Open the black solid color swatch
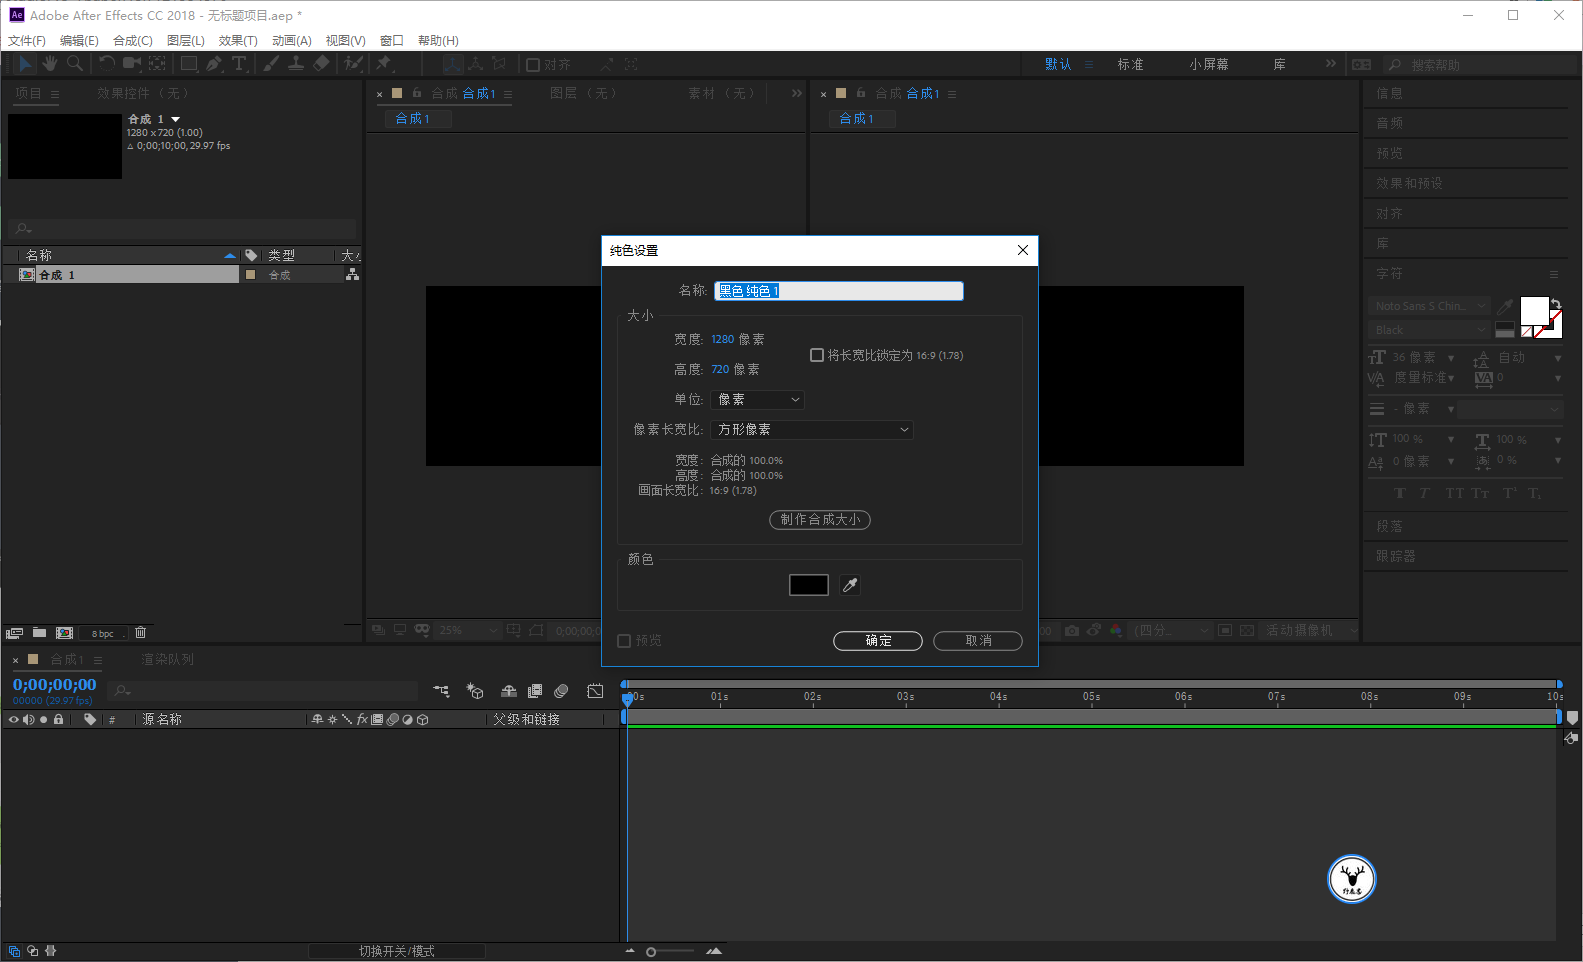 click(x=809, y=585)
